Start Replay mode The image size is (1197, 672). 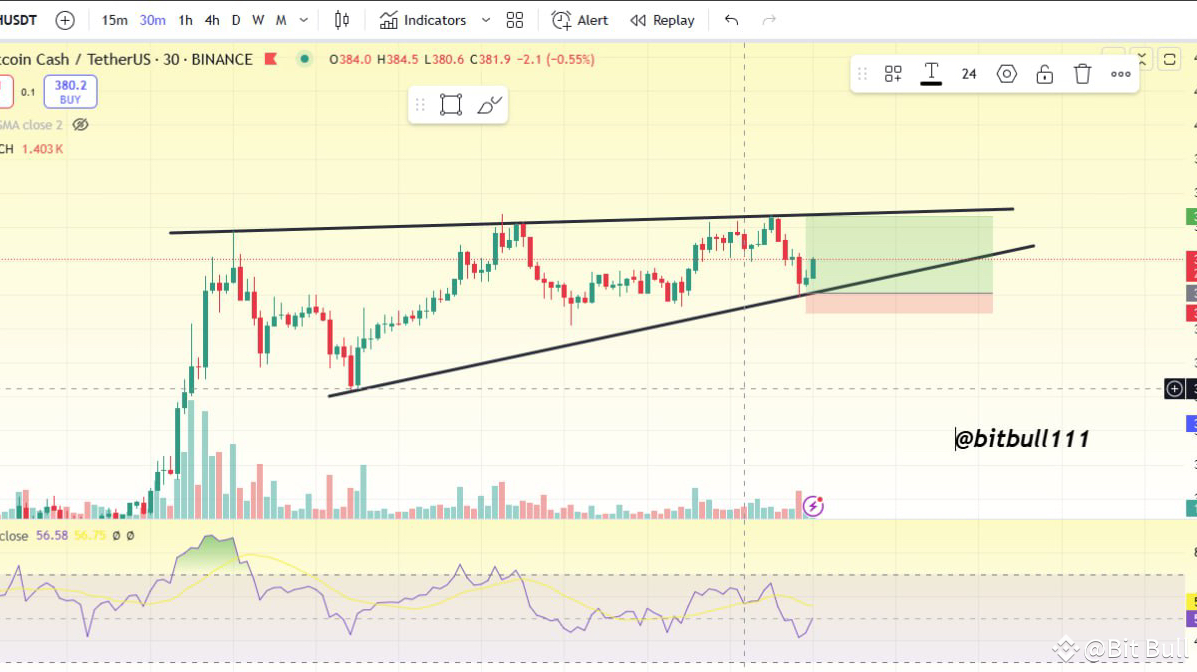663,19
